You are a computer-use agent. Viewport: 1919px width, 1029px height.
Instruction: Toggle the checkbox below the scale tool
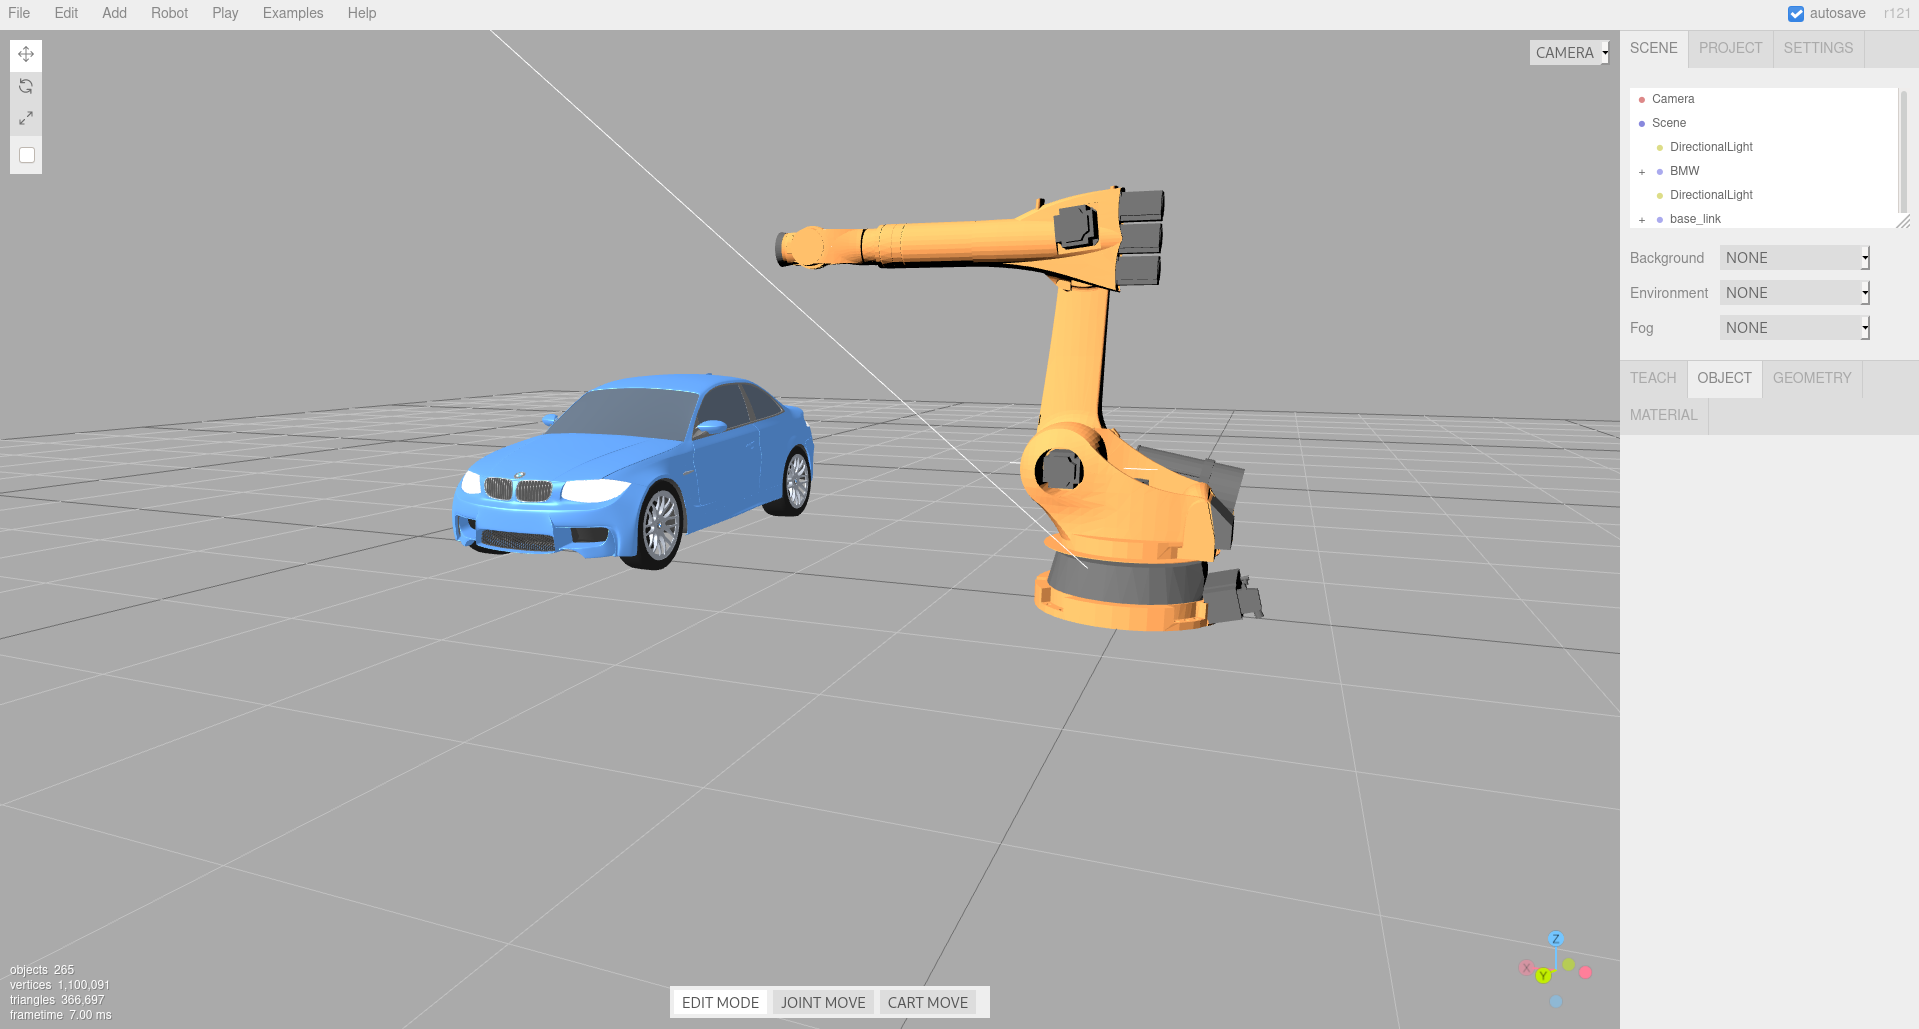point(27,155)
